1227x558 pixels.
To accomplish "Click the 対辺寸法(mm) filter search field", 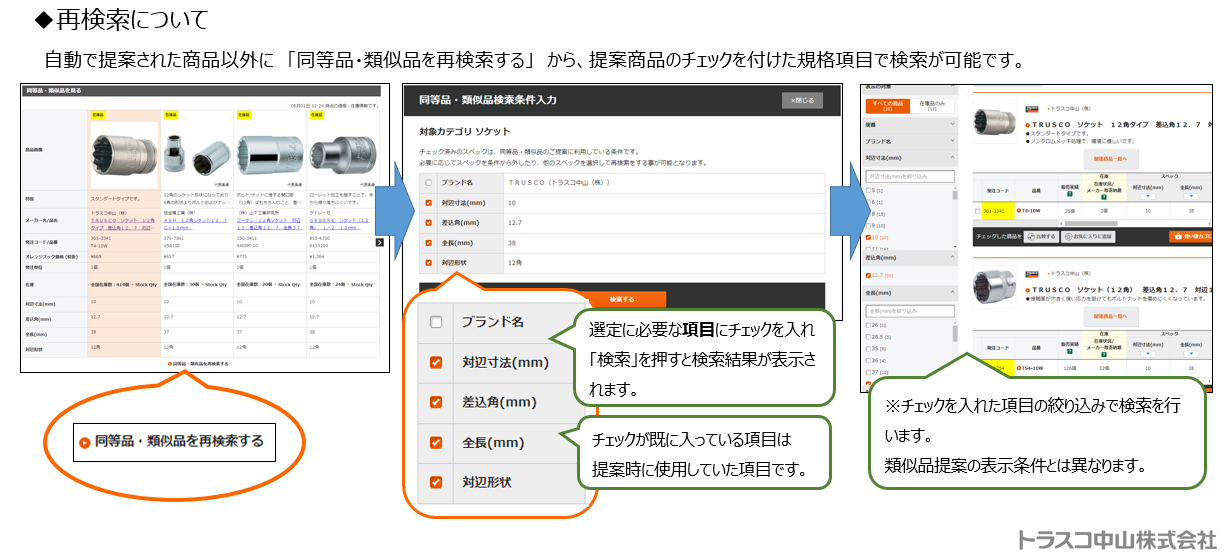I will (910, 176).
